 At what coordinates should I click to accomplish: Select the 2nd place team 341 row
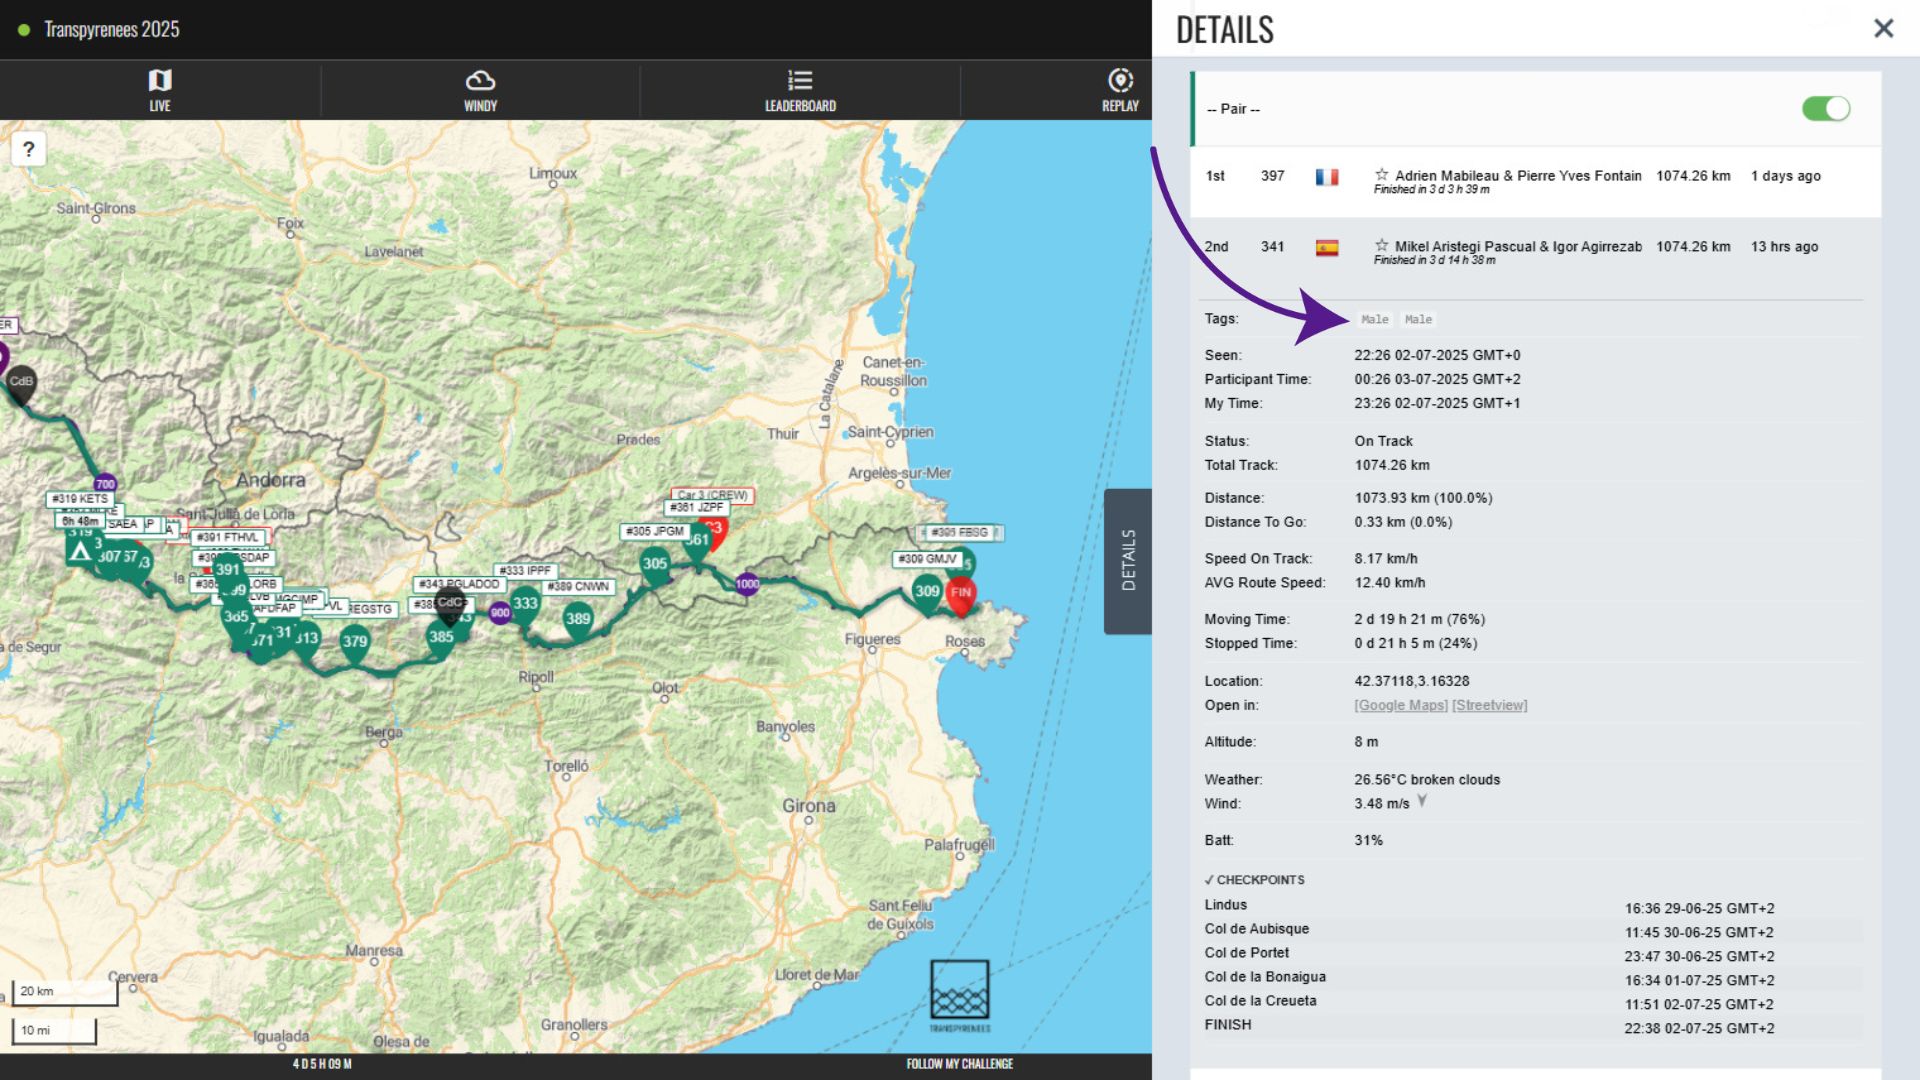(1535, 252)
